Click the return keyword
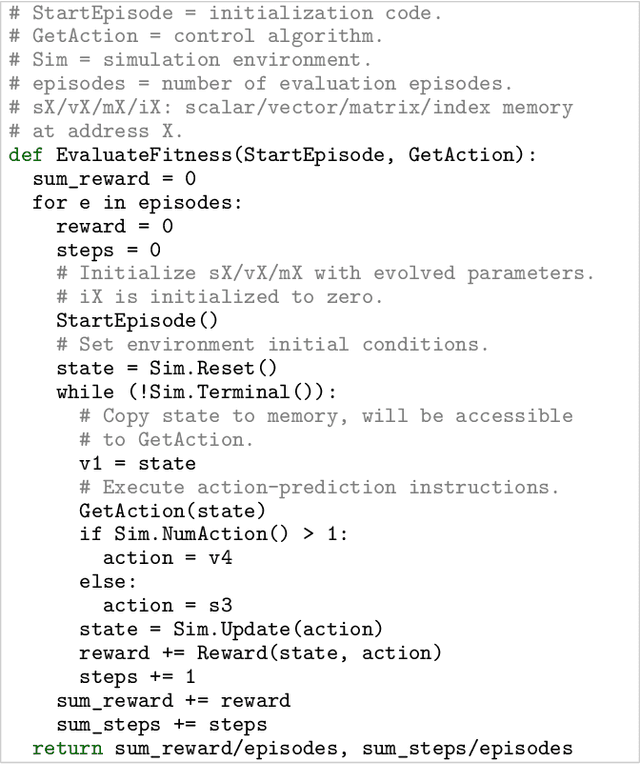 (x=67, y=748)
